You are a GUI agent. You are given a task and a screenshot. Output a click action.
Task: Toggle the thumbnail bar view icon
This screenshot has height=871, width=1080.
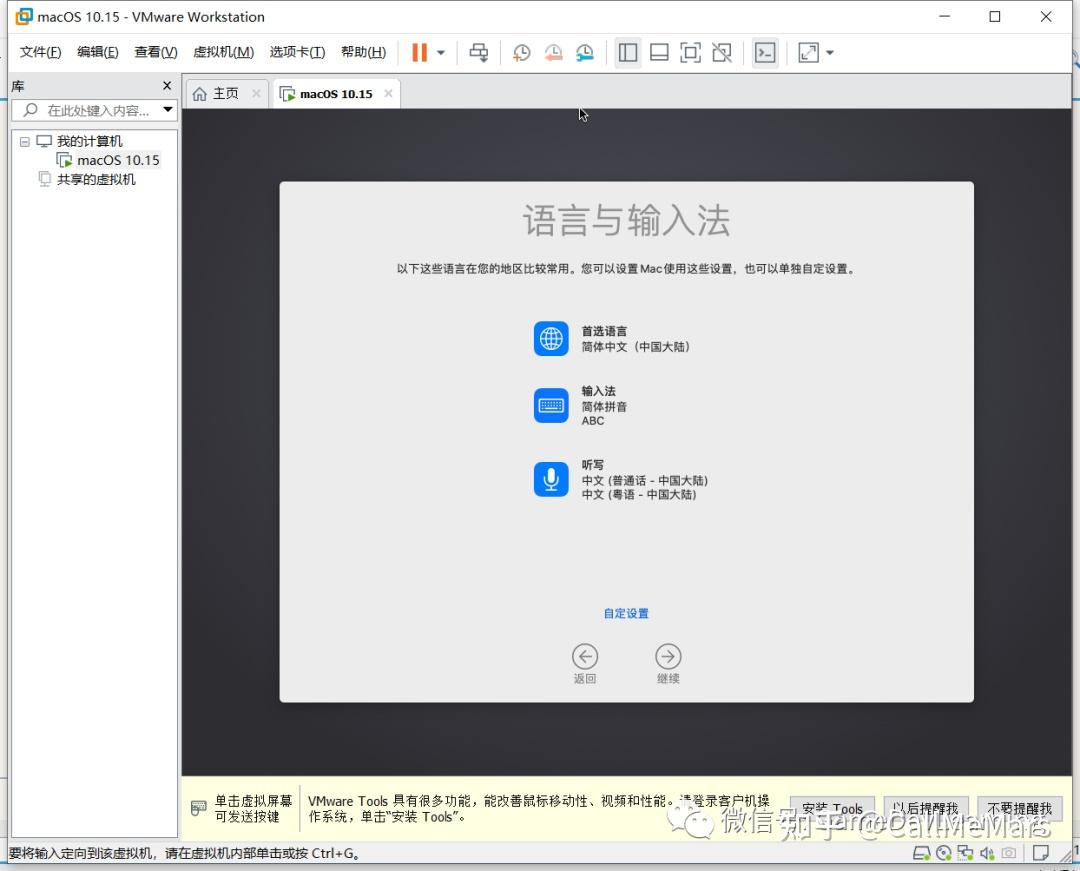659,52
